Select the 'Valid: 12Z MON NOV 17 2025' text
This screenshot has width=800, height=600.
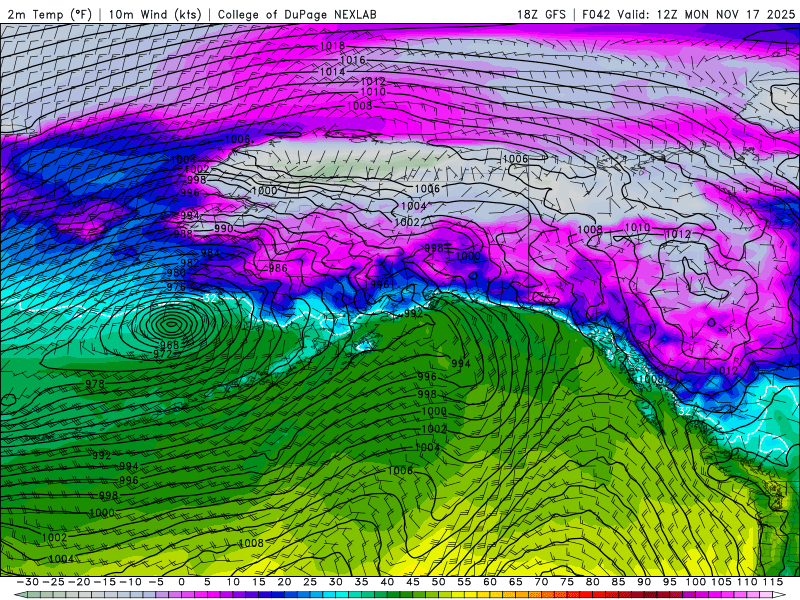tap(706, 14)
